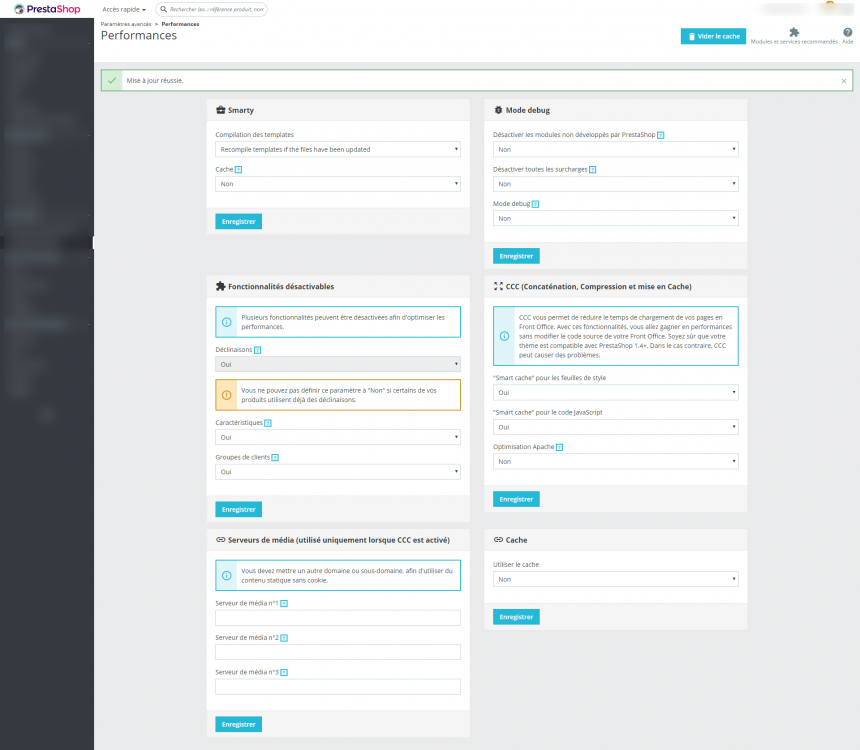Viewport: 860px width, 750px height.
Task: Click help icon next to Désactiver toutes les surcharges
Action: click(593, 170)
